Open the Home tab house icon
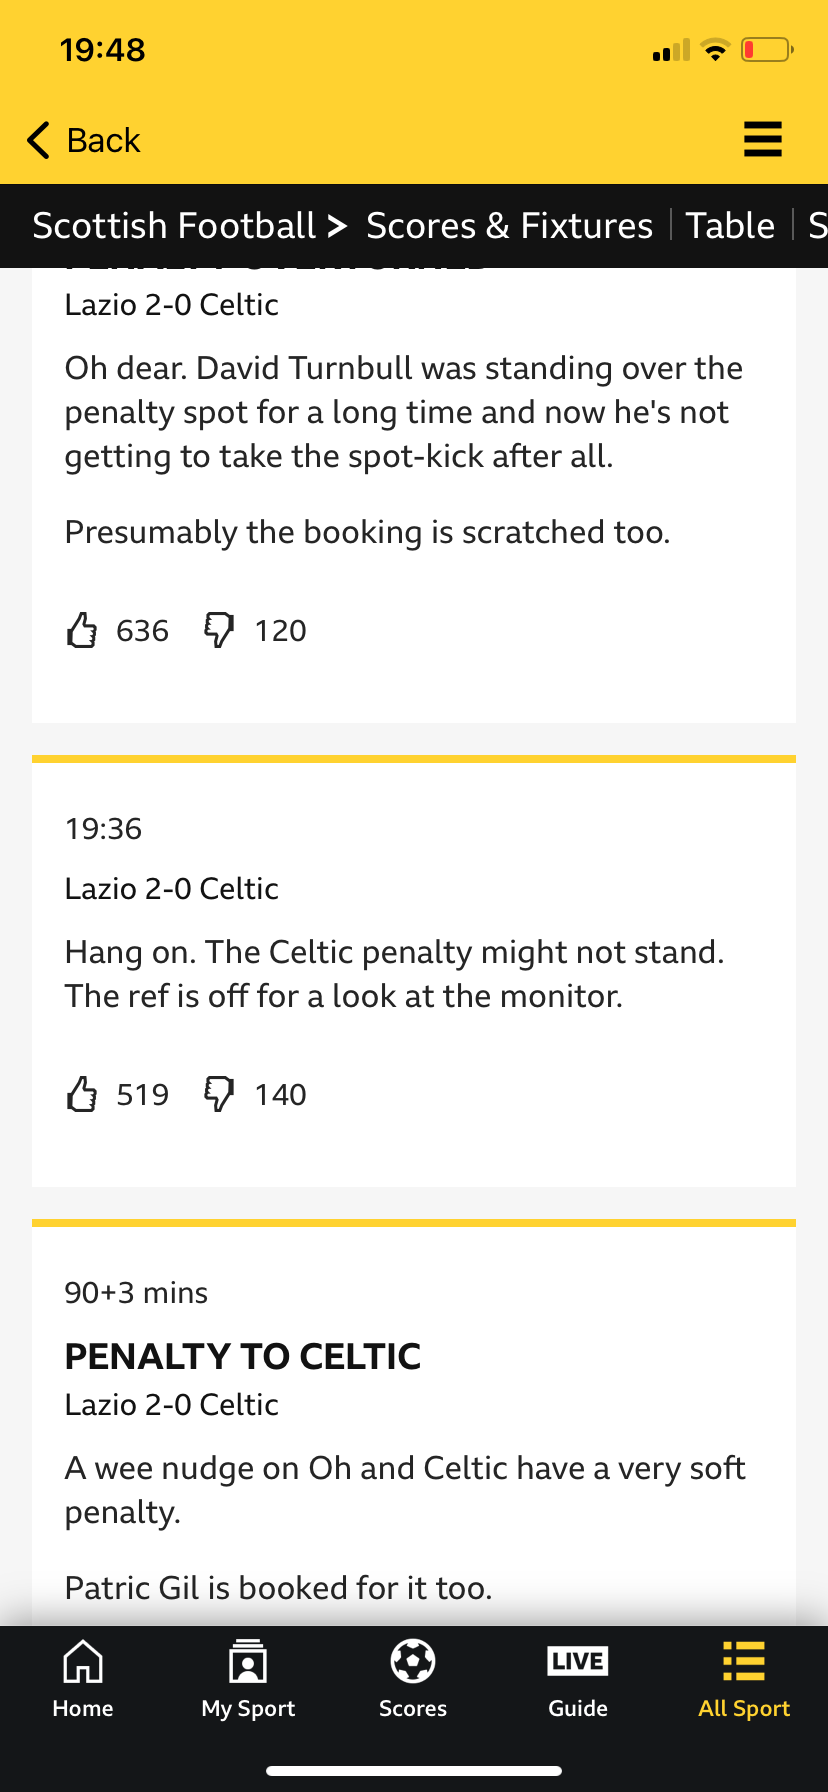828x1792 pixels. click(x=83, y=1662)
